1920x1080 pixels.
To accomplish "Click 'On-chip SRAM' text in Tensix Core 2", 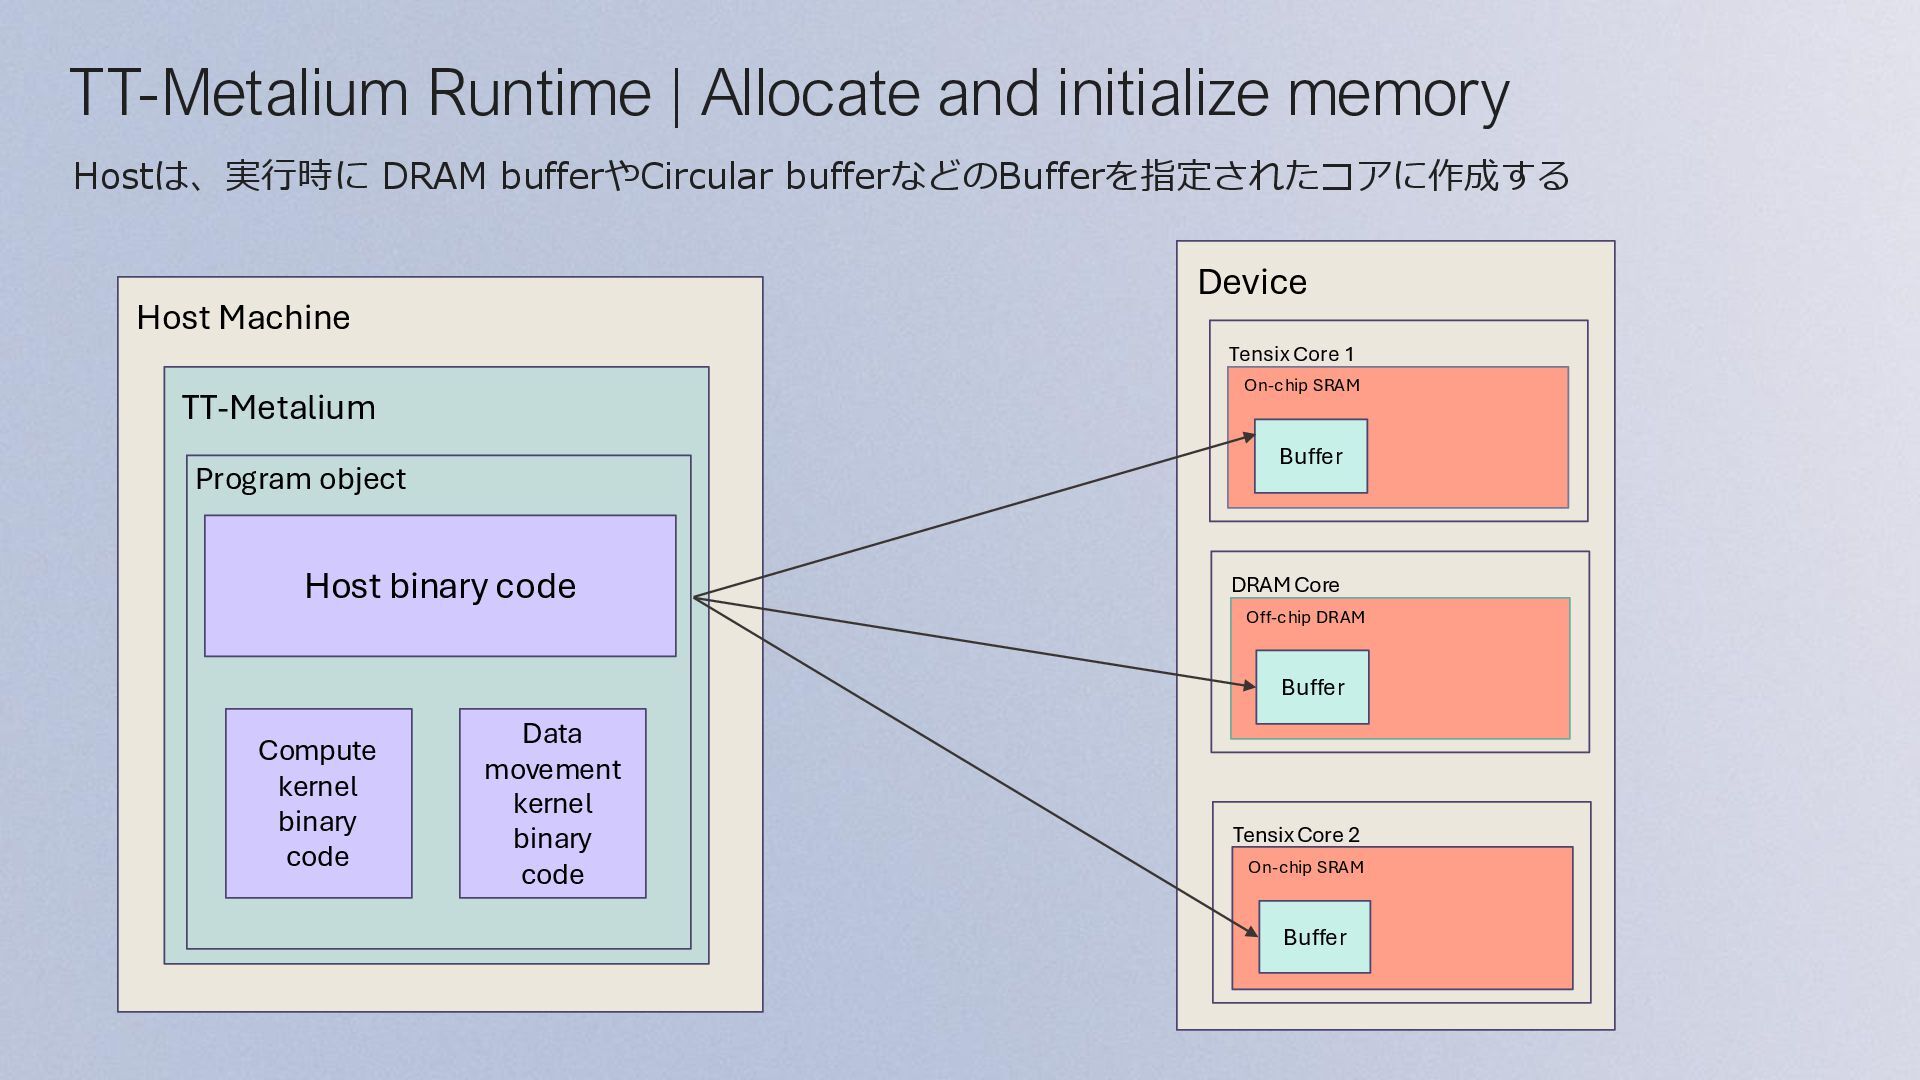I will click(1305, 867).
